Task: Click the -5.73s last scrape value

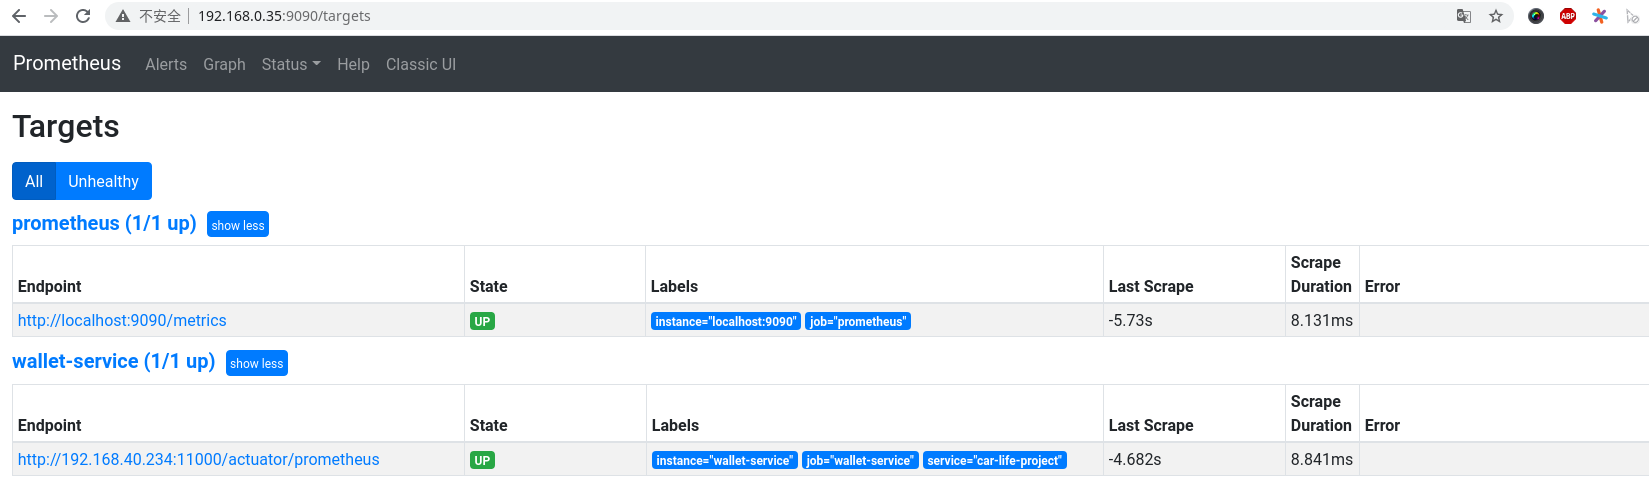Action: pyautogui.click(x=1131, y=320)
